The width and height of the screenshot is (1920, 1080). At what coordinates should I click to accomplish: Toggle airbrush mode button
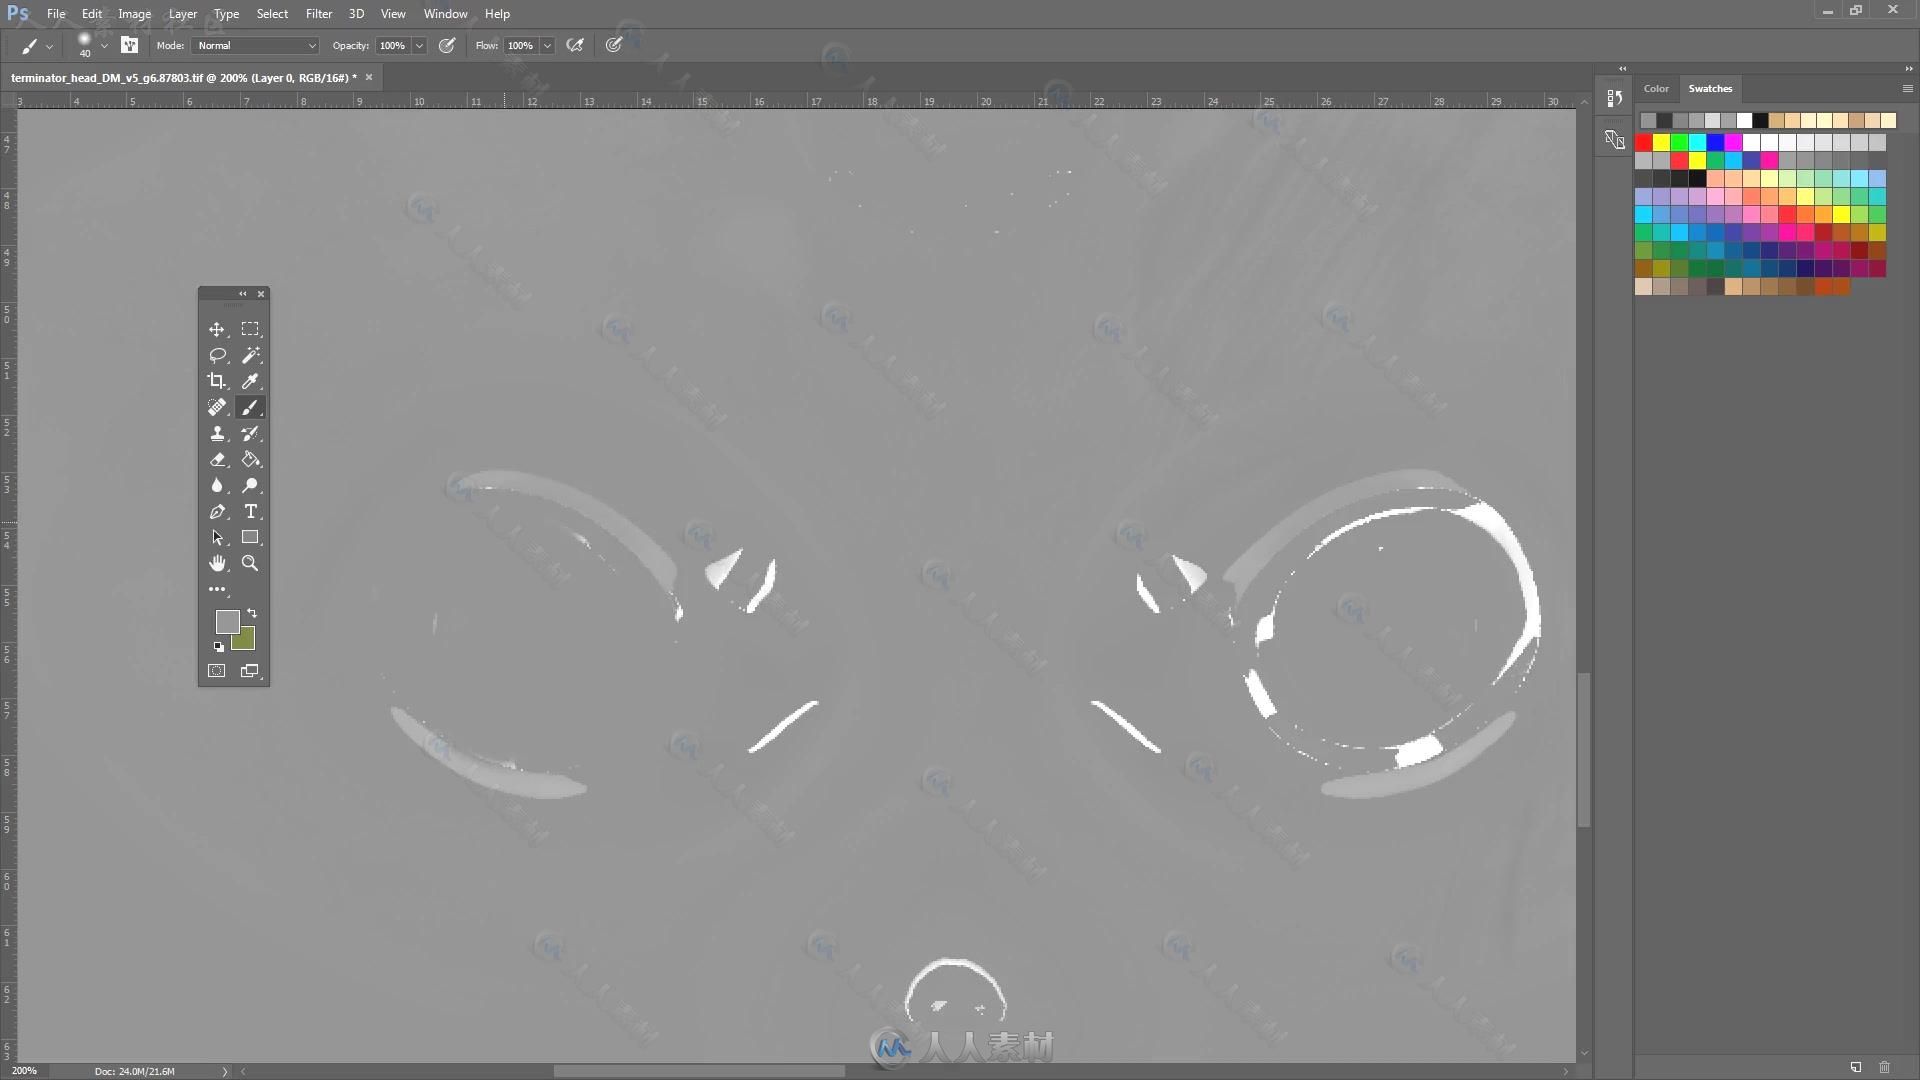click(575, 45)
